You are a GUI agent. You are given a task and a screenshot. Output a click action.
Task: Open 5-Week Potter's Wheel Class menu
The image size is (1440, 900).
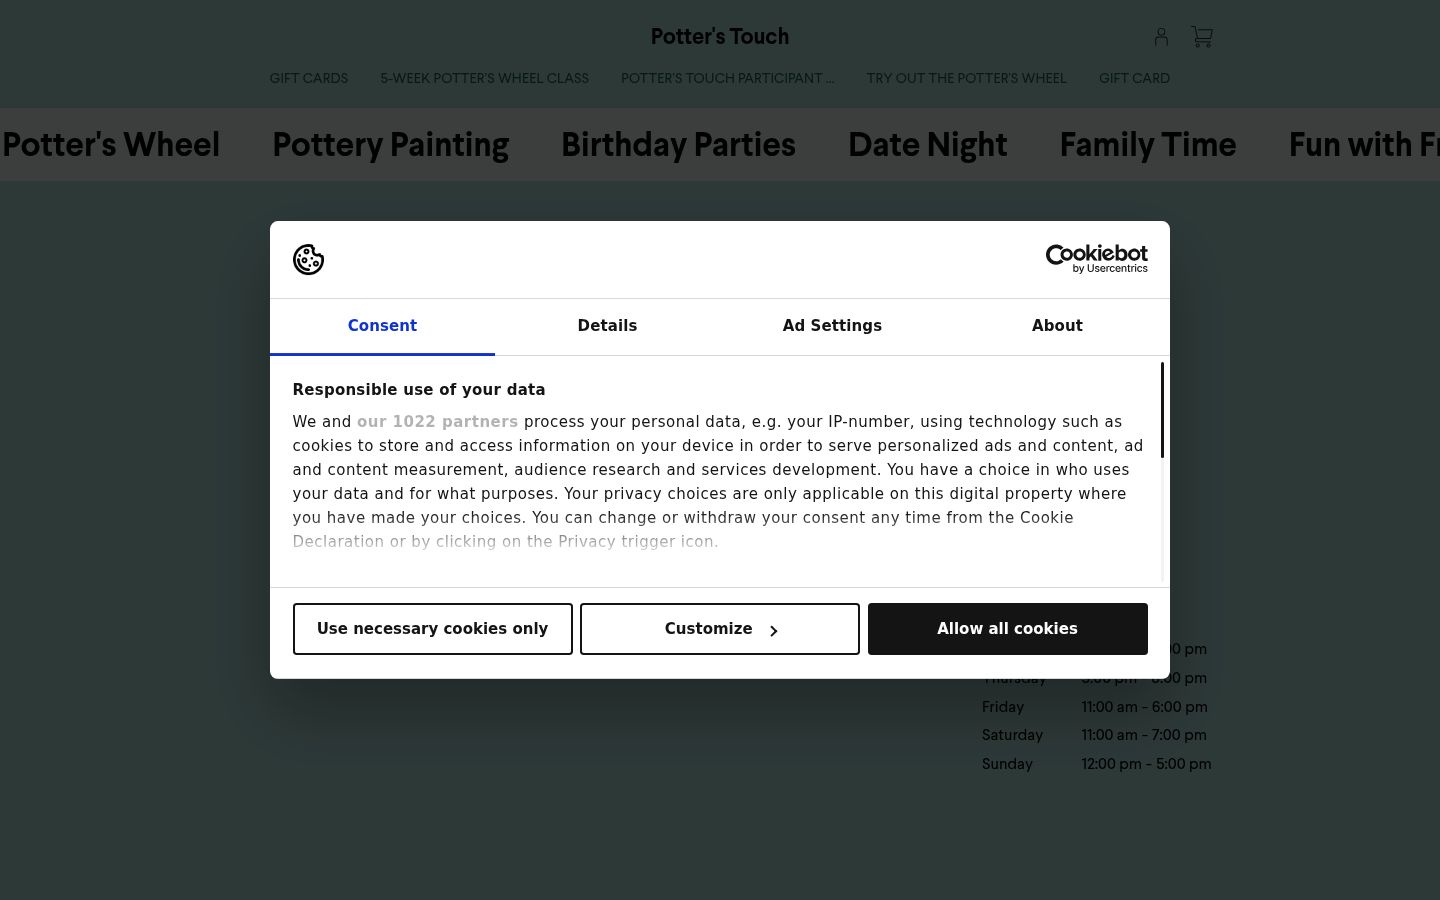[x=484, y=78]
